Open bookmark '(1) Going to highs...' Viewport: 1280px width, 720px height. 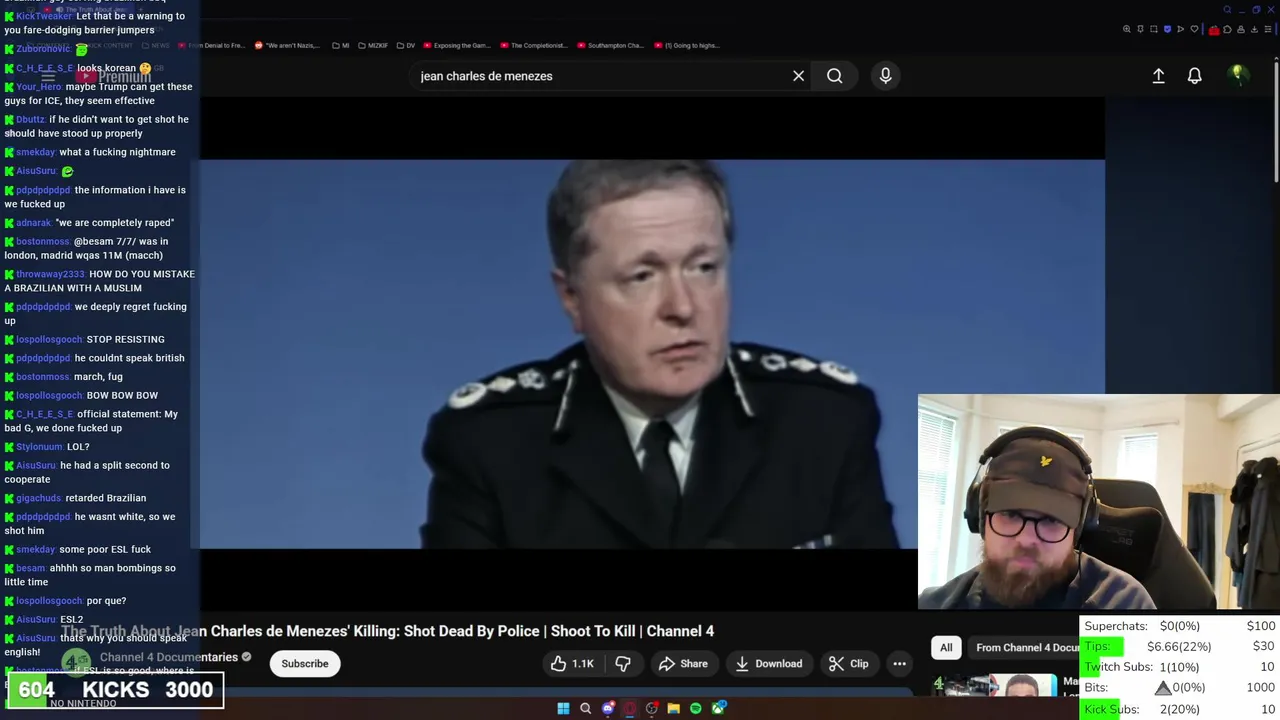[x=687, y=45]
